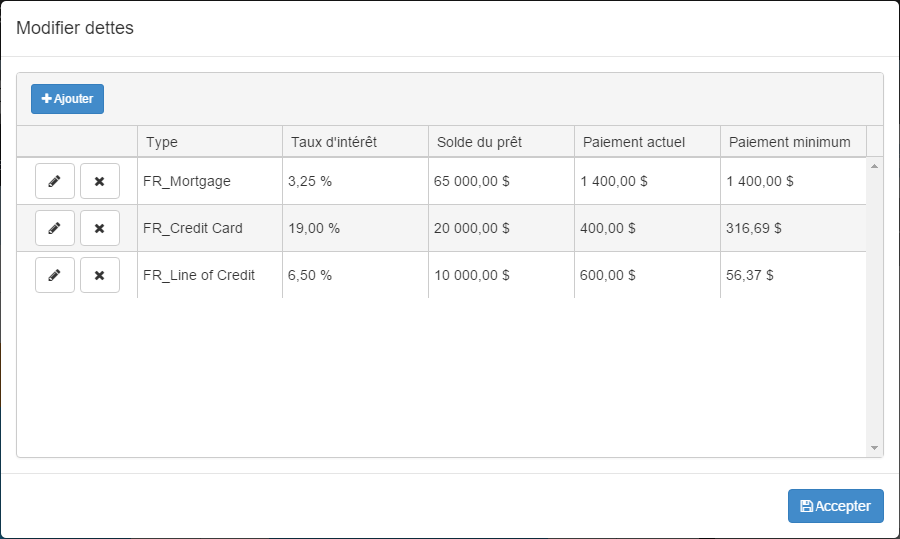Viewport: 900px width, 539px height.
Task: Select the Paiement minimum column header
Action: (790, 142)
